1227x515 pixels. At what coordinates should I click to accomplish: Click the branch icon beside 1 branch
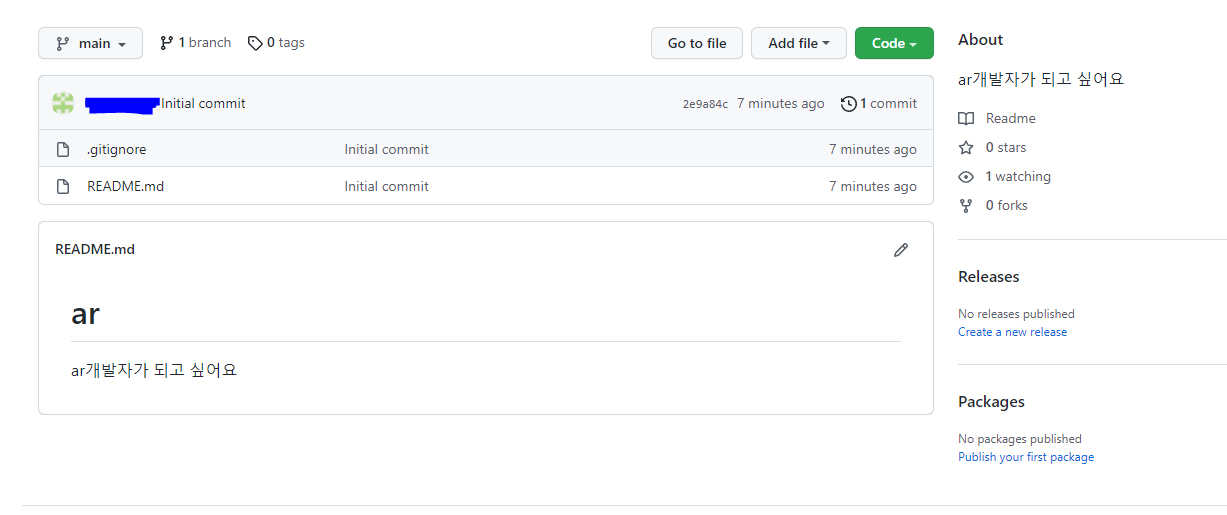point(166,43)
